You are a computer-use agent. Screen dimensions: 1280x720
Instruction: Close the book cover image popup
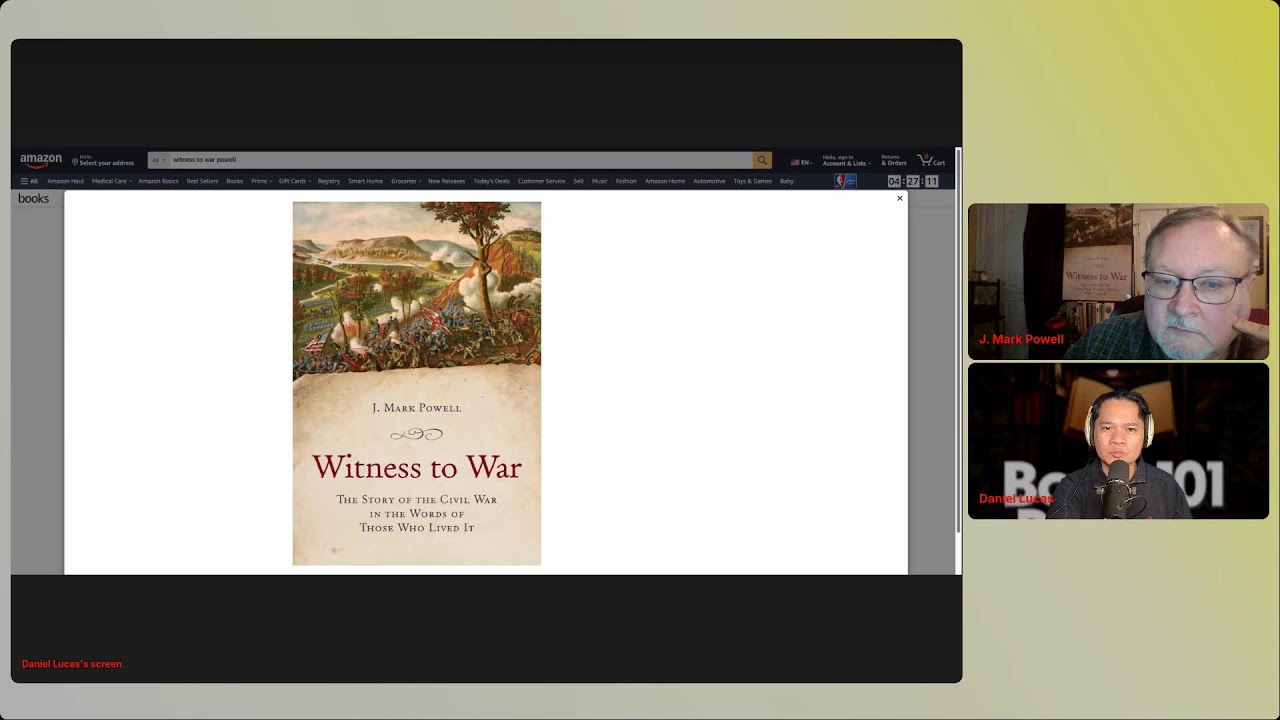[x=899, y=198]
